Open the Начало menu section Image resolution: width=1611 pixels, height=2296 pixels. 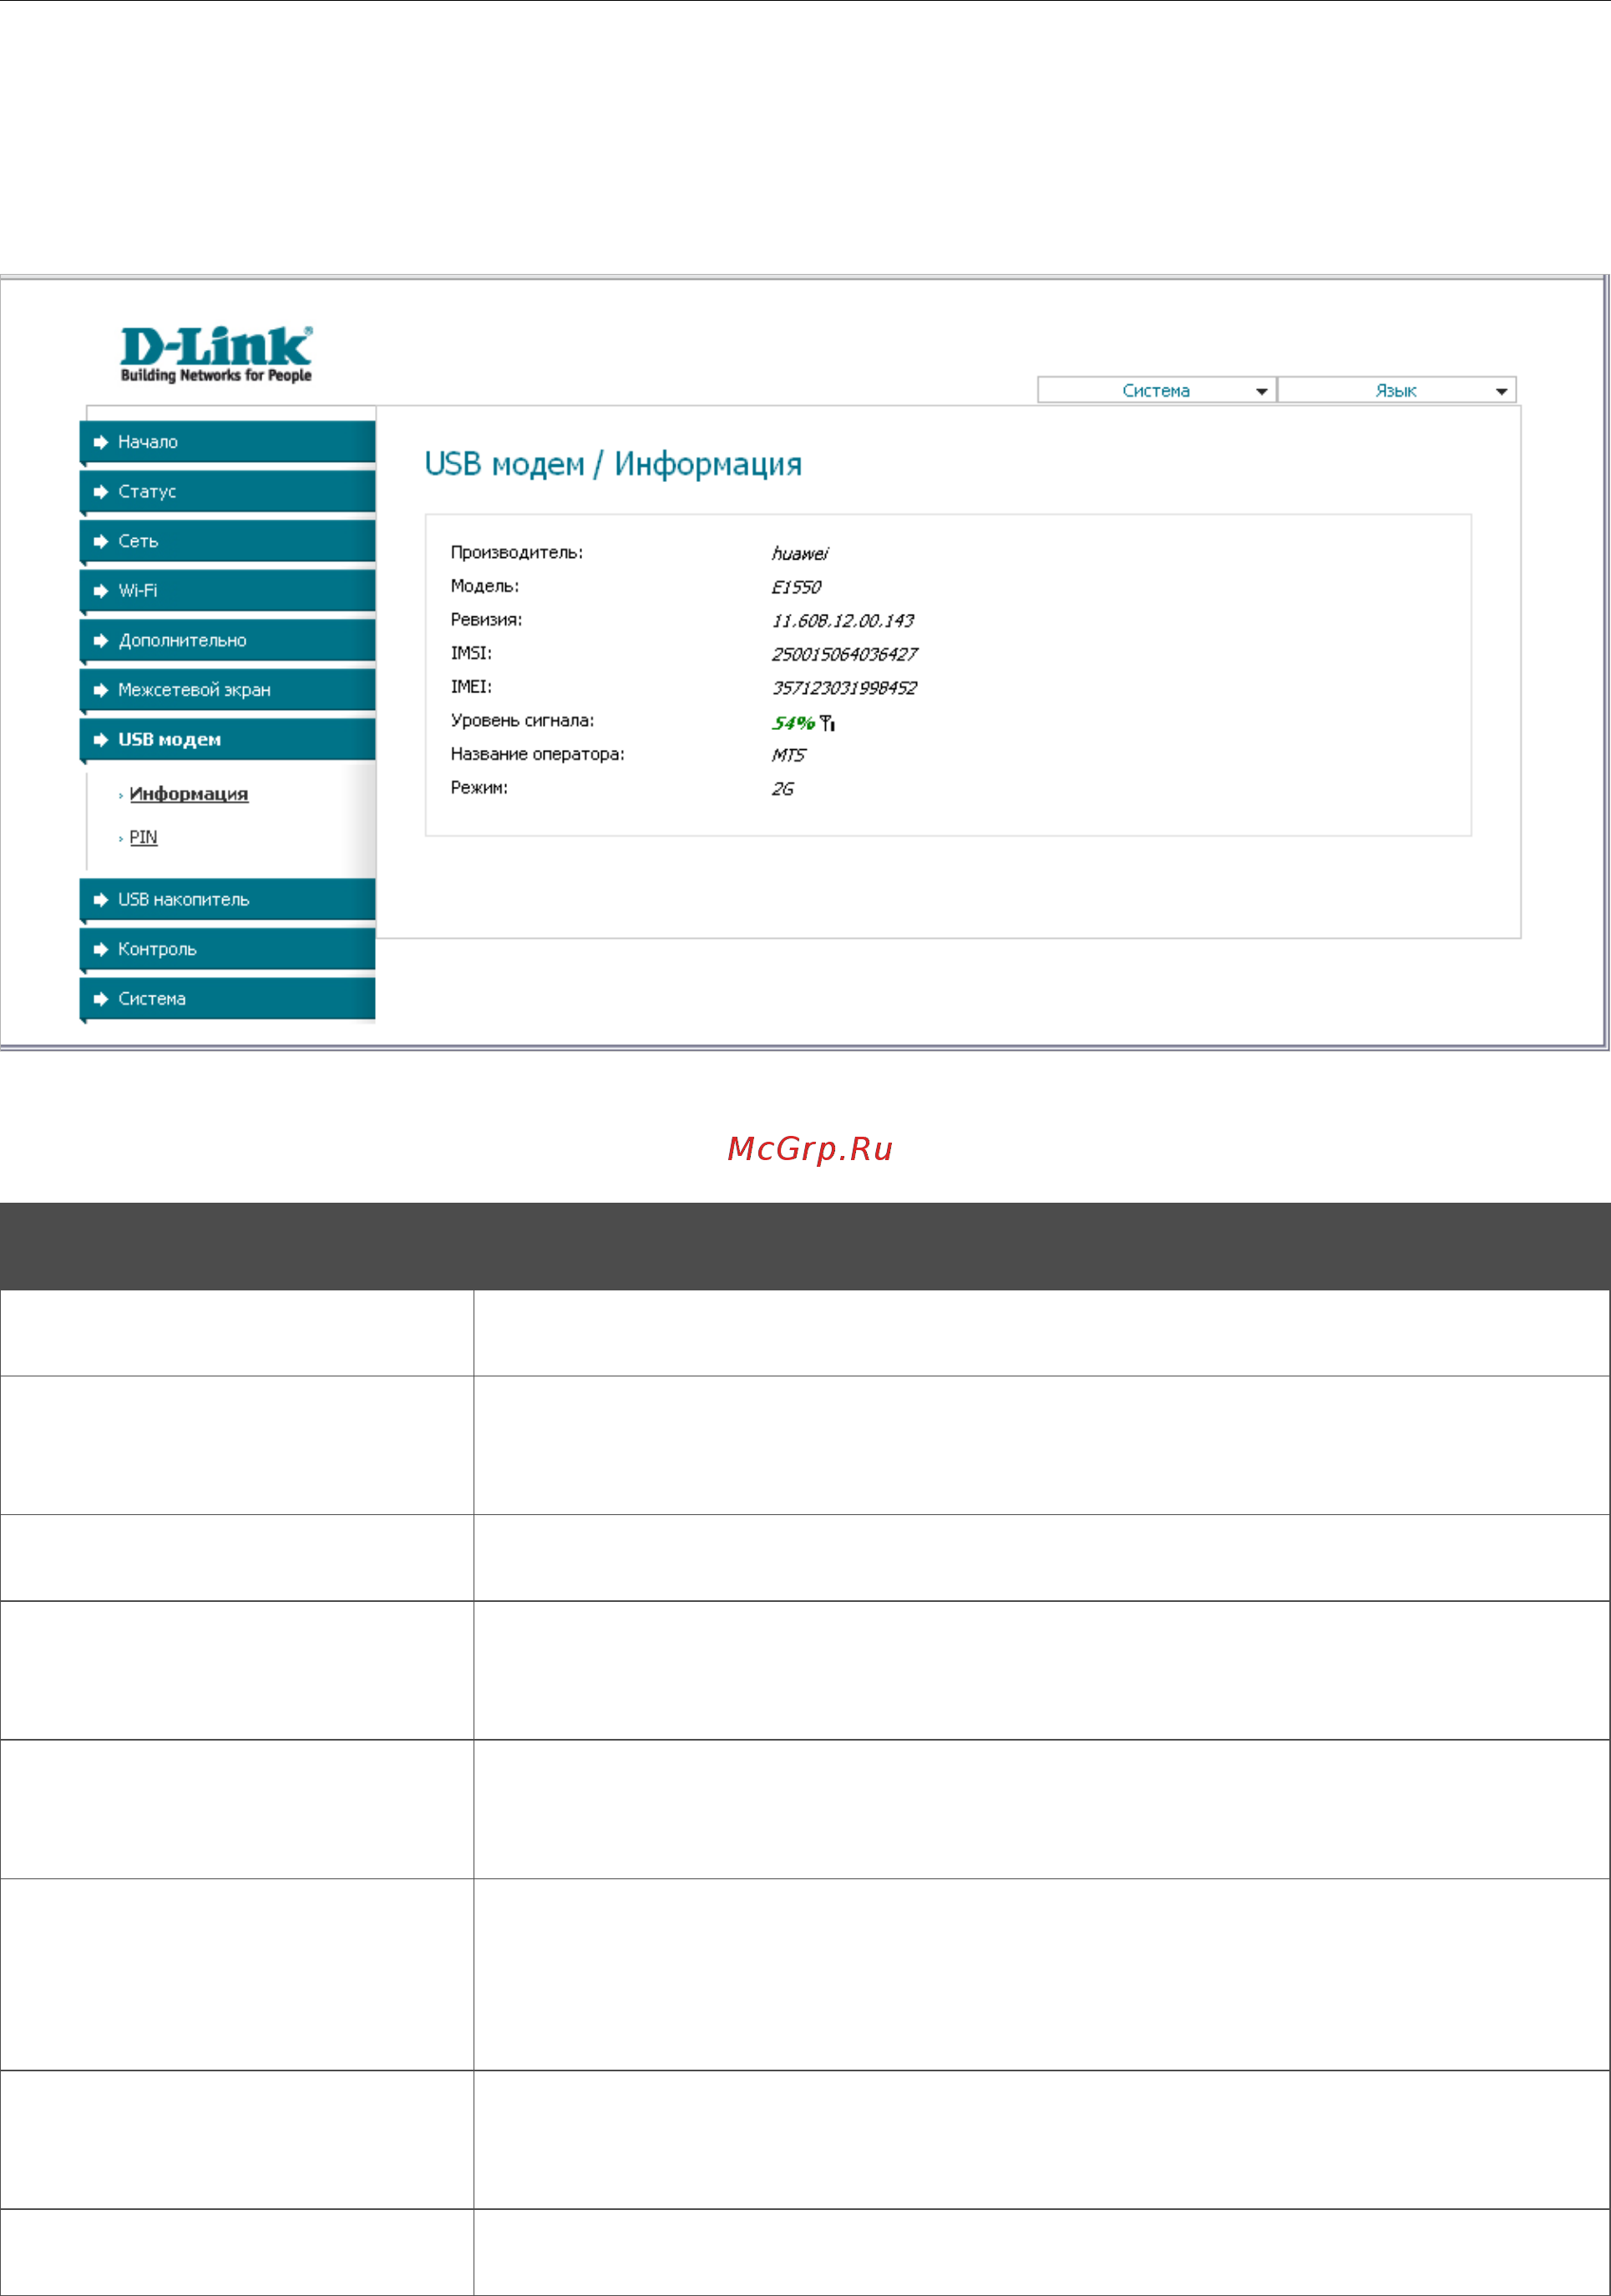228,441
